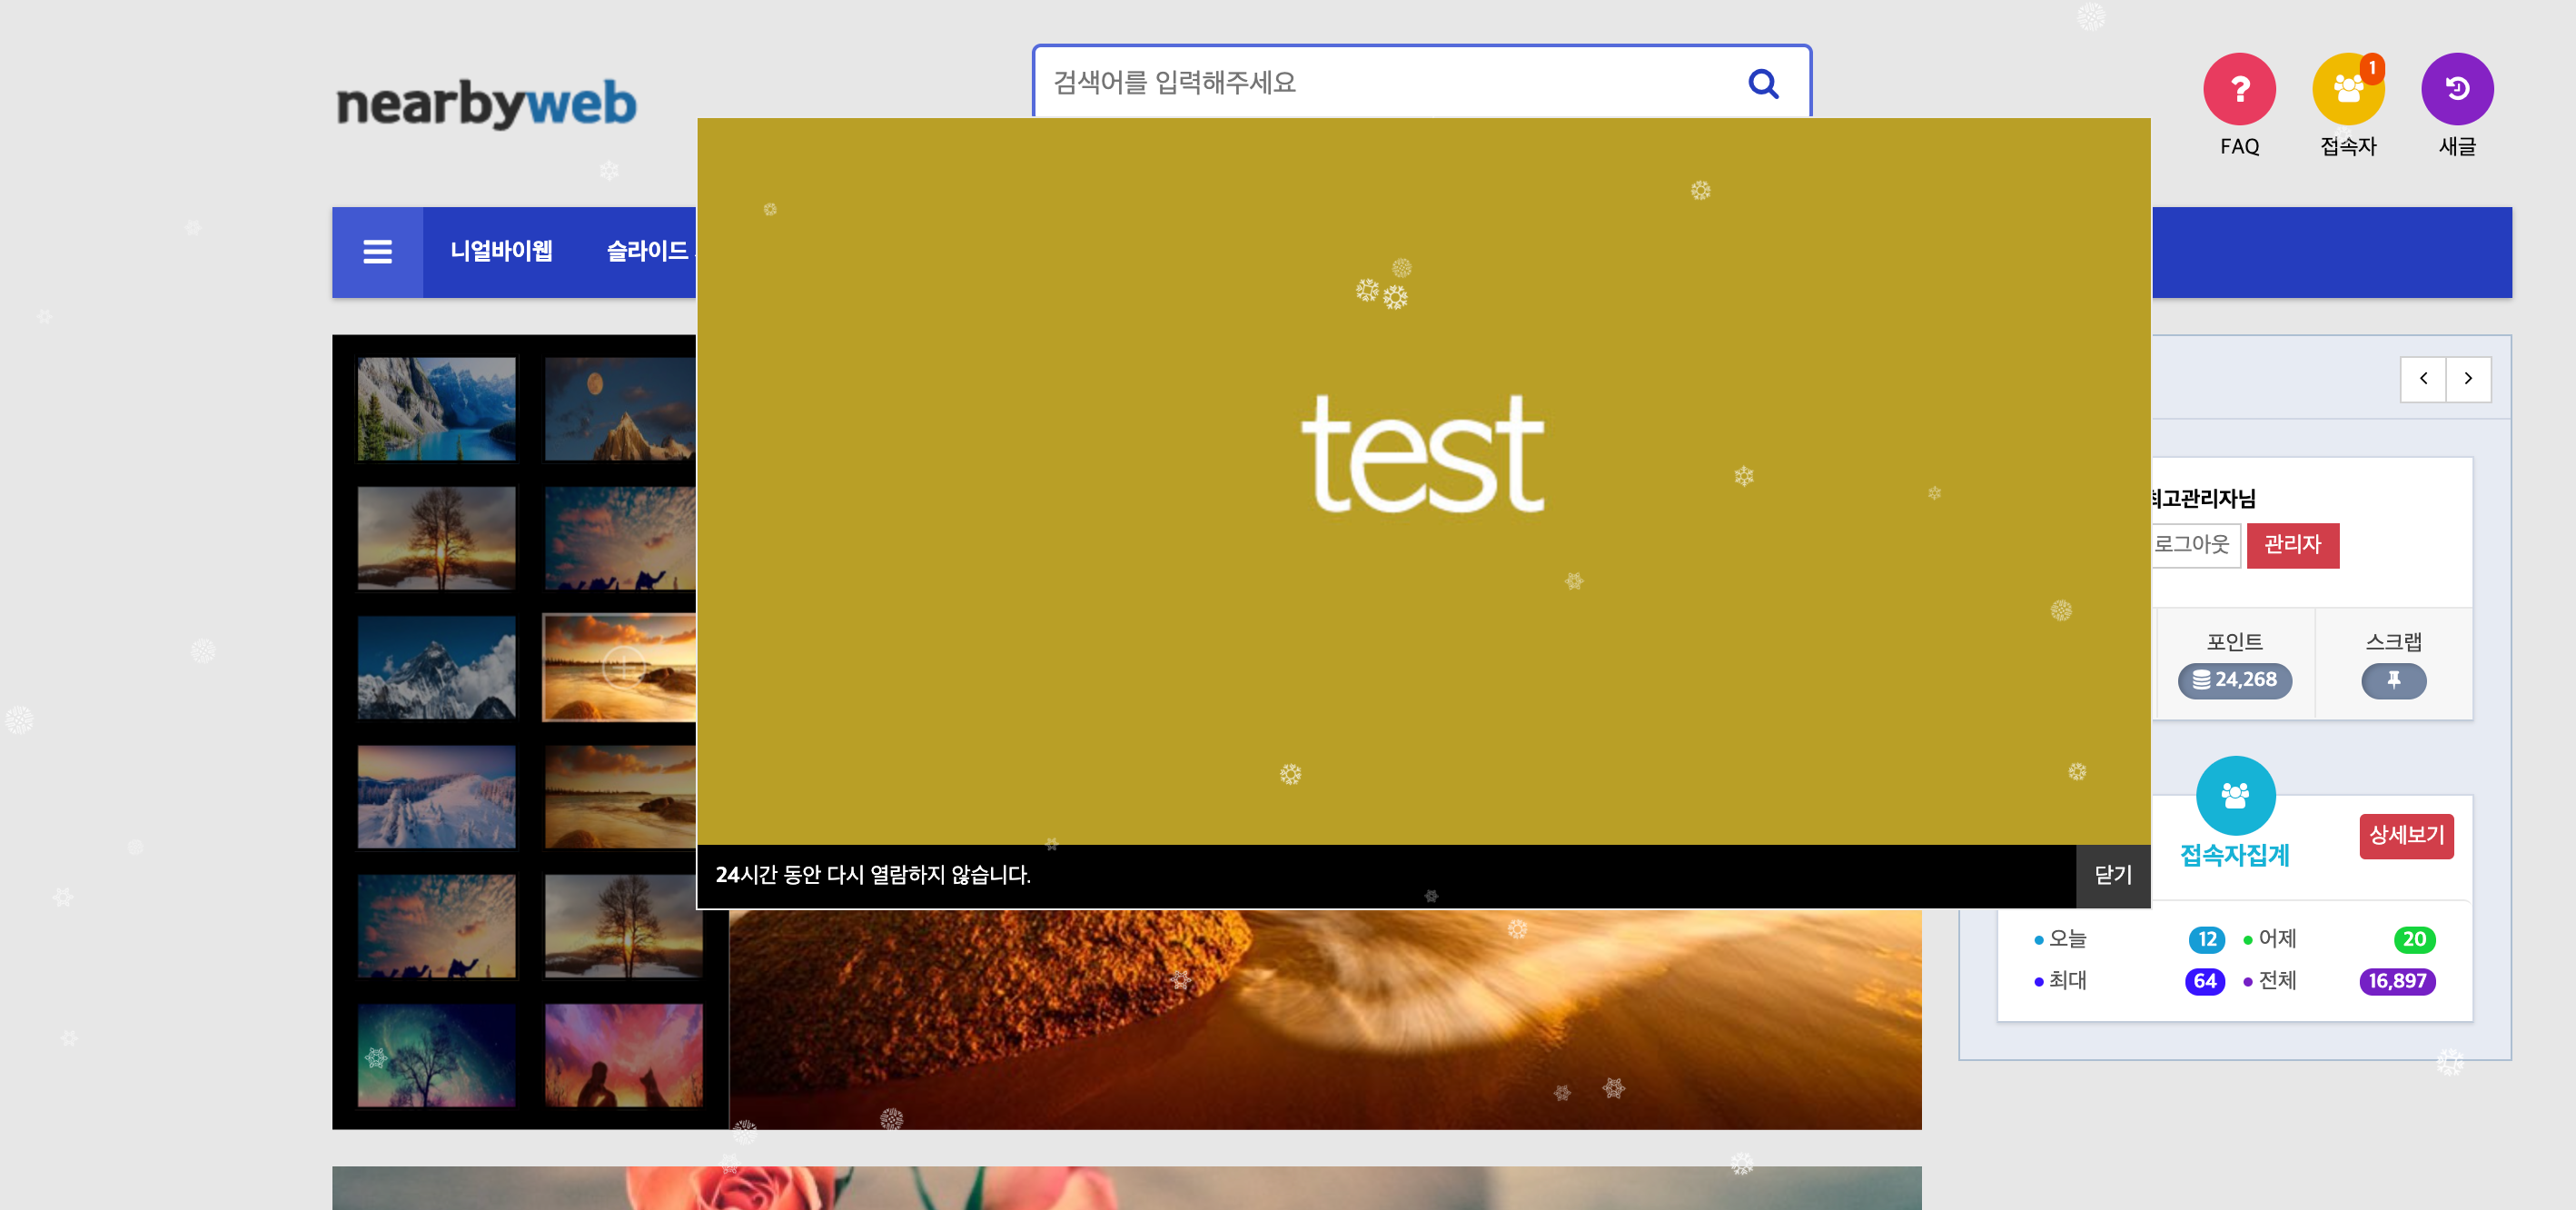The image size is (2576, 1210).
Task: Open the FAQ question mark icon
Action: tap(2238, 89)
